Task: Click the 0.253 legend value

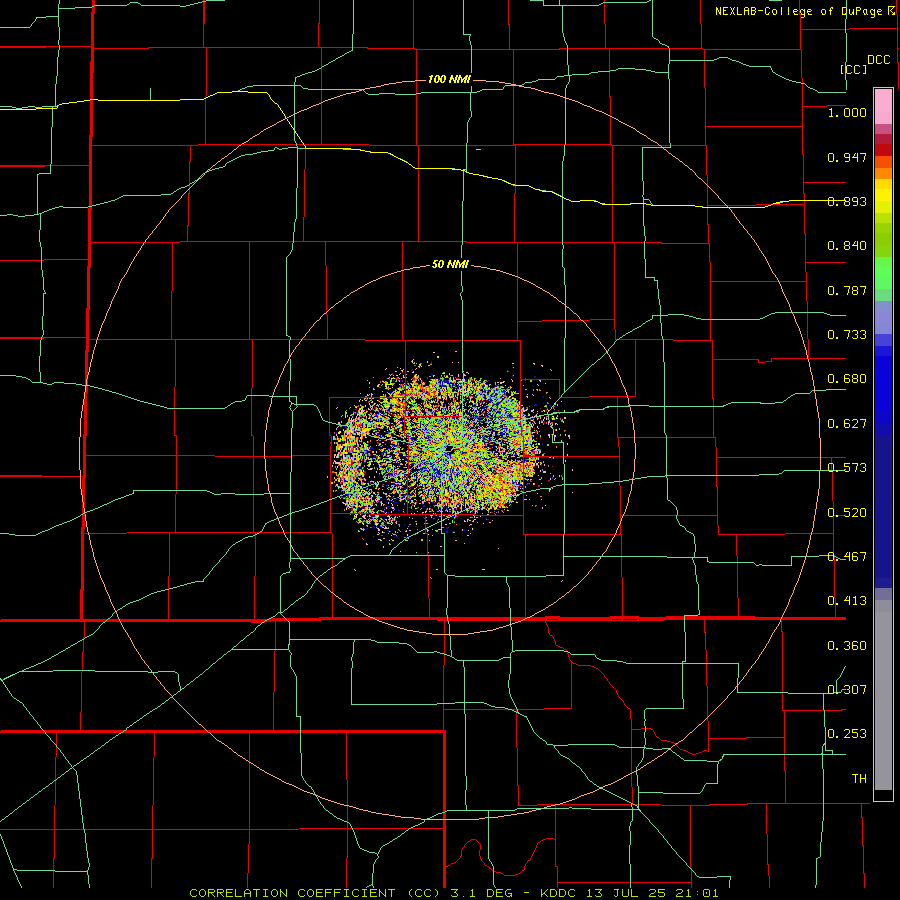Action: pyautogui.click(x=847, y=734)
